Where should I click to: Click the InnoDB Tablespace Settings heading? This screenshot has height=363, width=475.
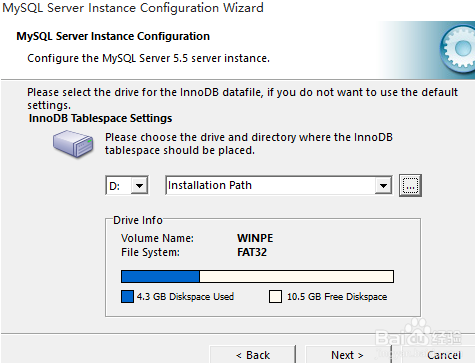pos(100,118)
